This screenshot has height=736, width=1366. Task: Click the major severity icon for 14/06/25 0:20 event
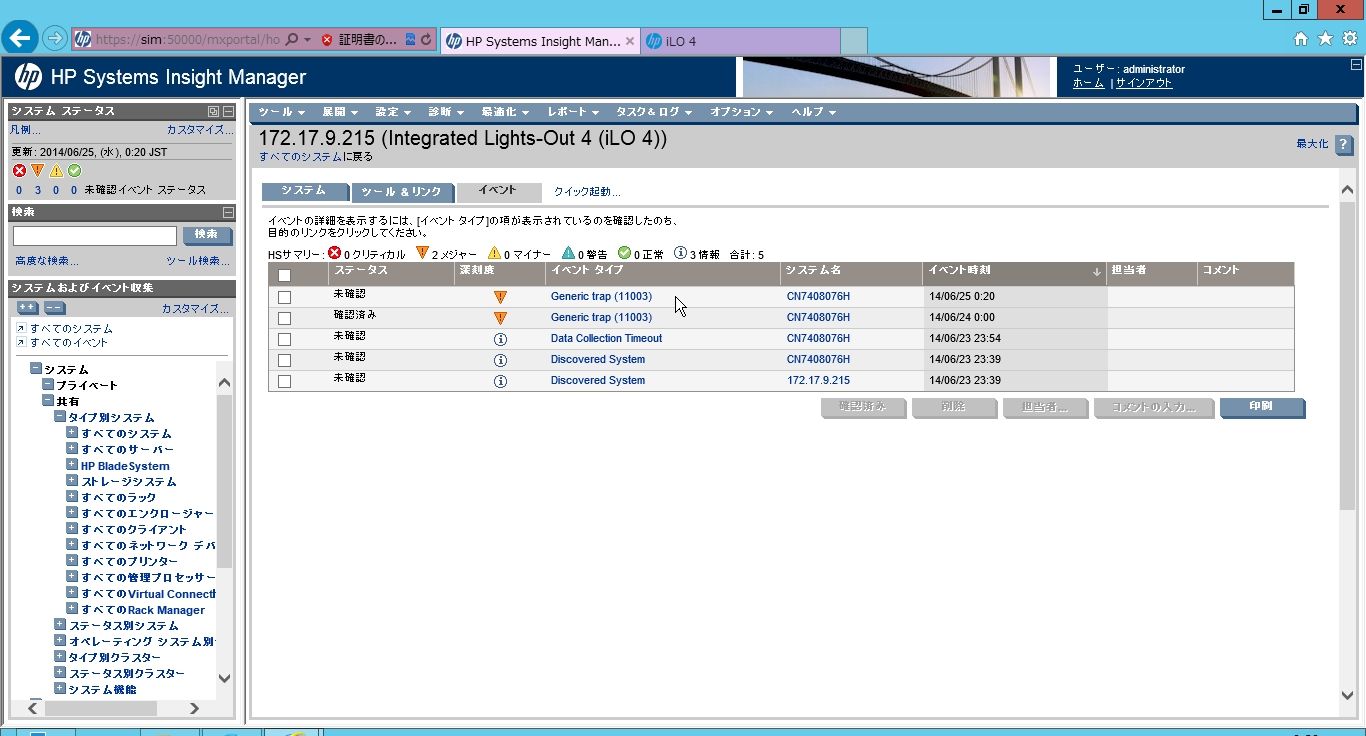pos(500,297)
